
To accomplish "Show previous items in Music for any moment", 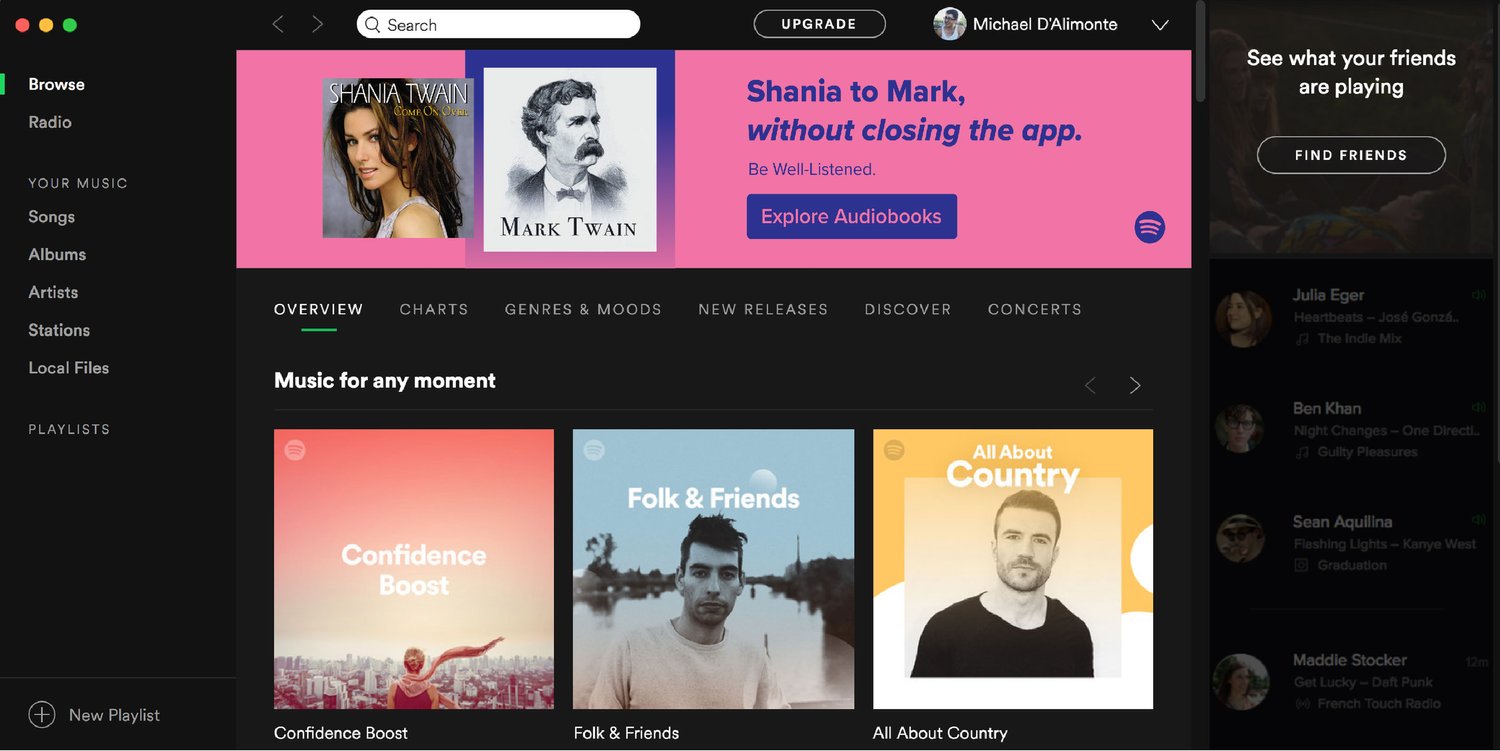I will [x=1090, y=385].
